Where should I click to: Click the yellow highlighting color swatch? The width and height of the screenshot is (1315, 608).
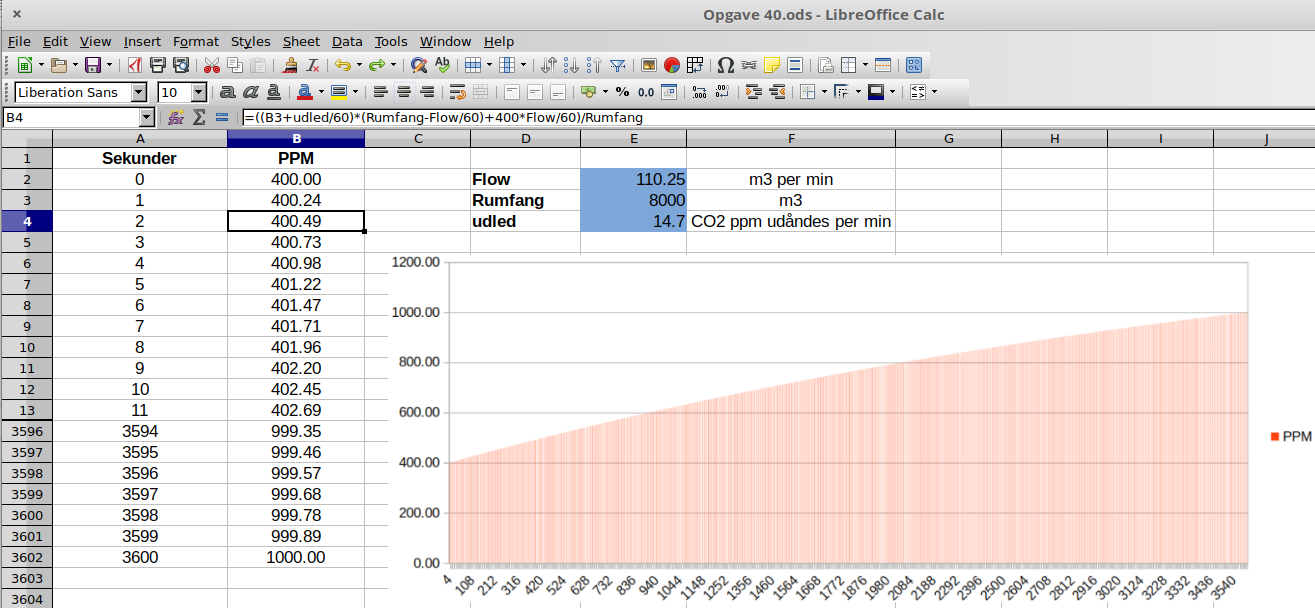337,92
